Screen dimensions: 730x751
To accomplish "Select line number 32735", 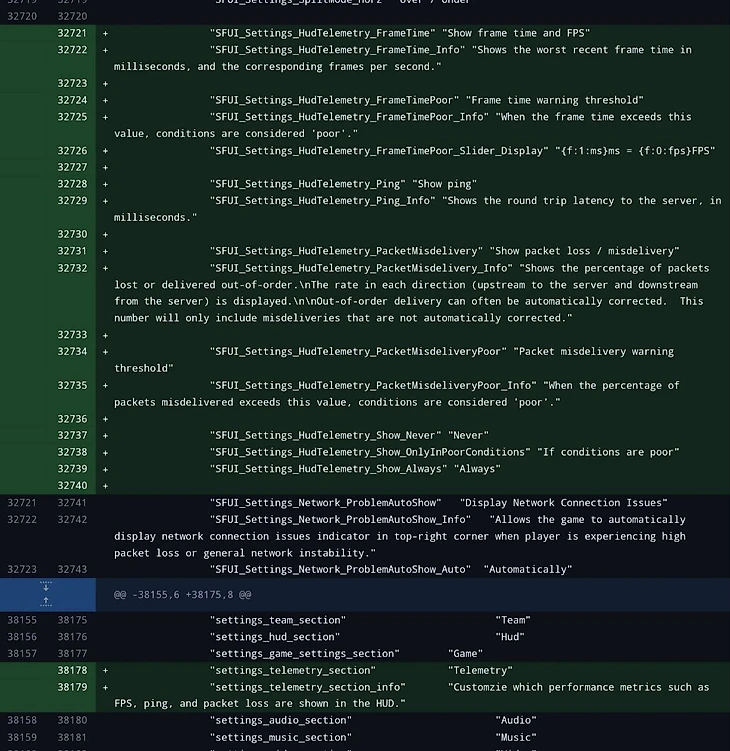I will 72,386.
